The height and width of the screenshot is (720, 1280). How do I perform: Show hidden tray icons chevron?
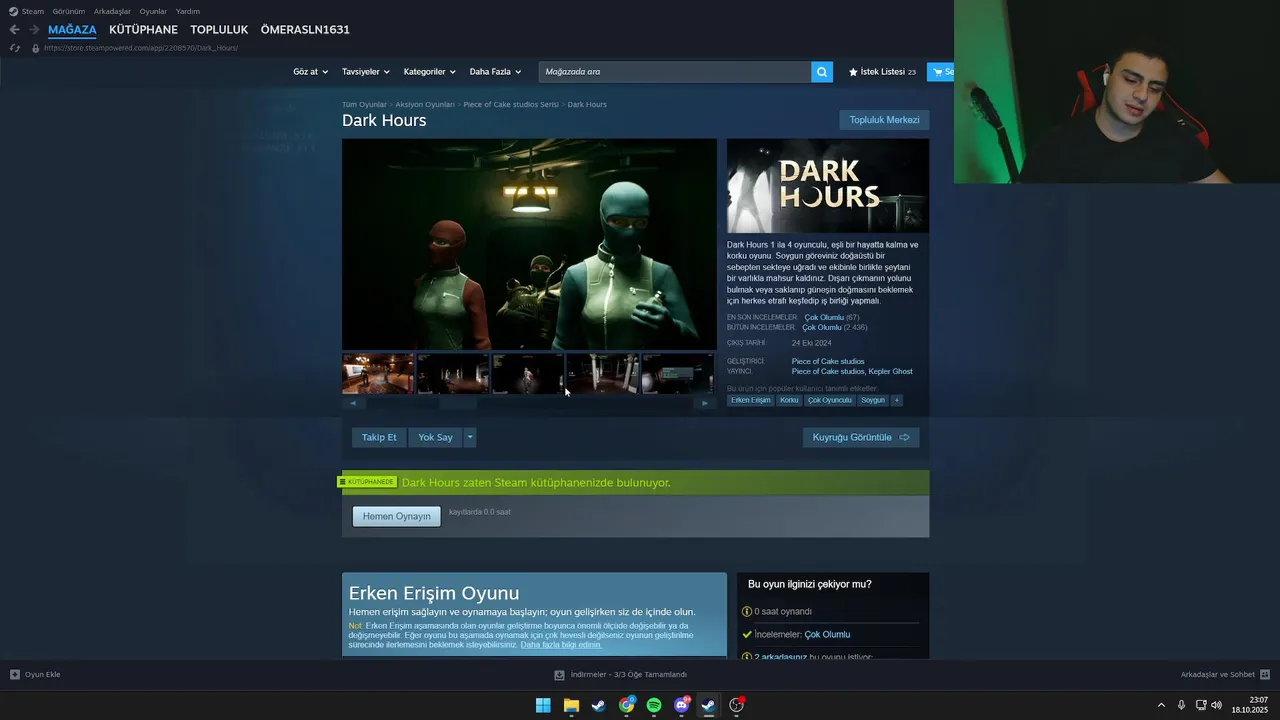click(x=1161, y=705)
